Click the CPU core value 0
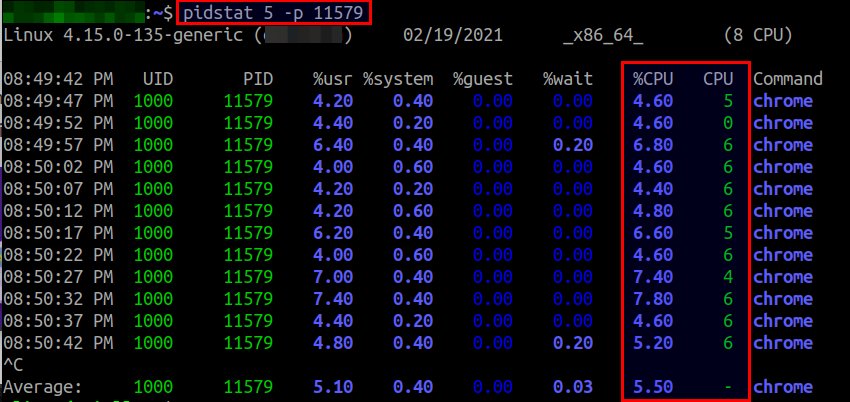Viewport: 850px width, 402px height. click(728, 123)
